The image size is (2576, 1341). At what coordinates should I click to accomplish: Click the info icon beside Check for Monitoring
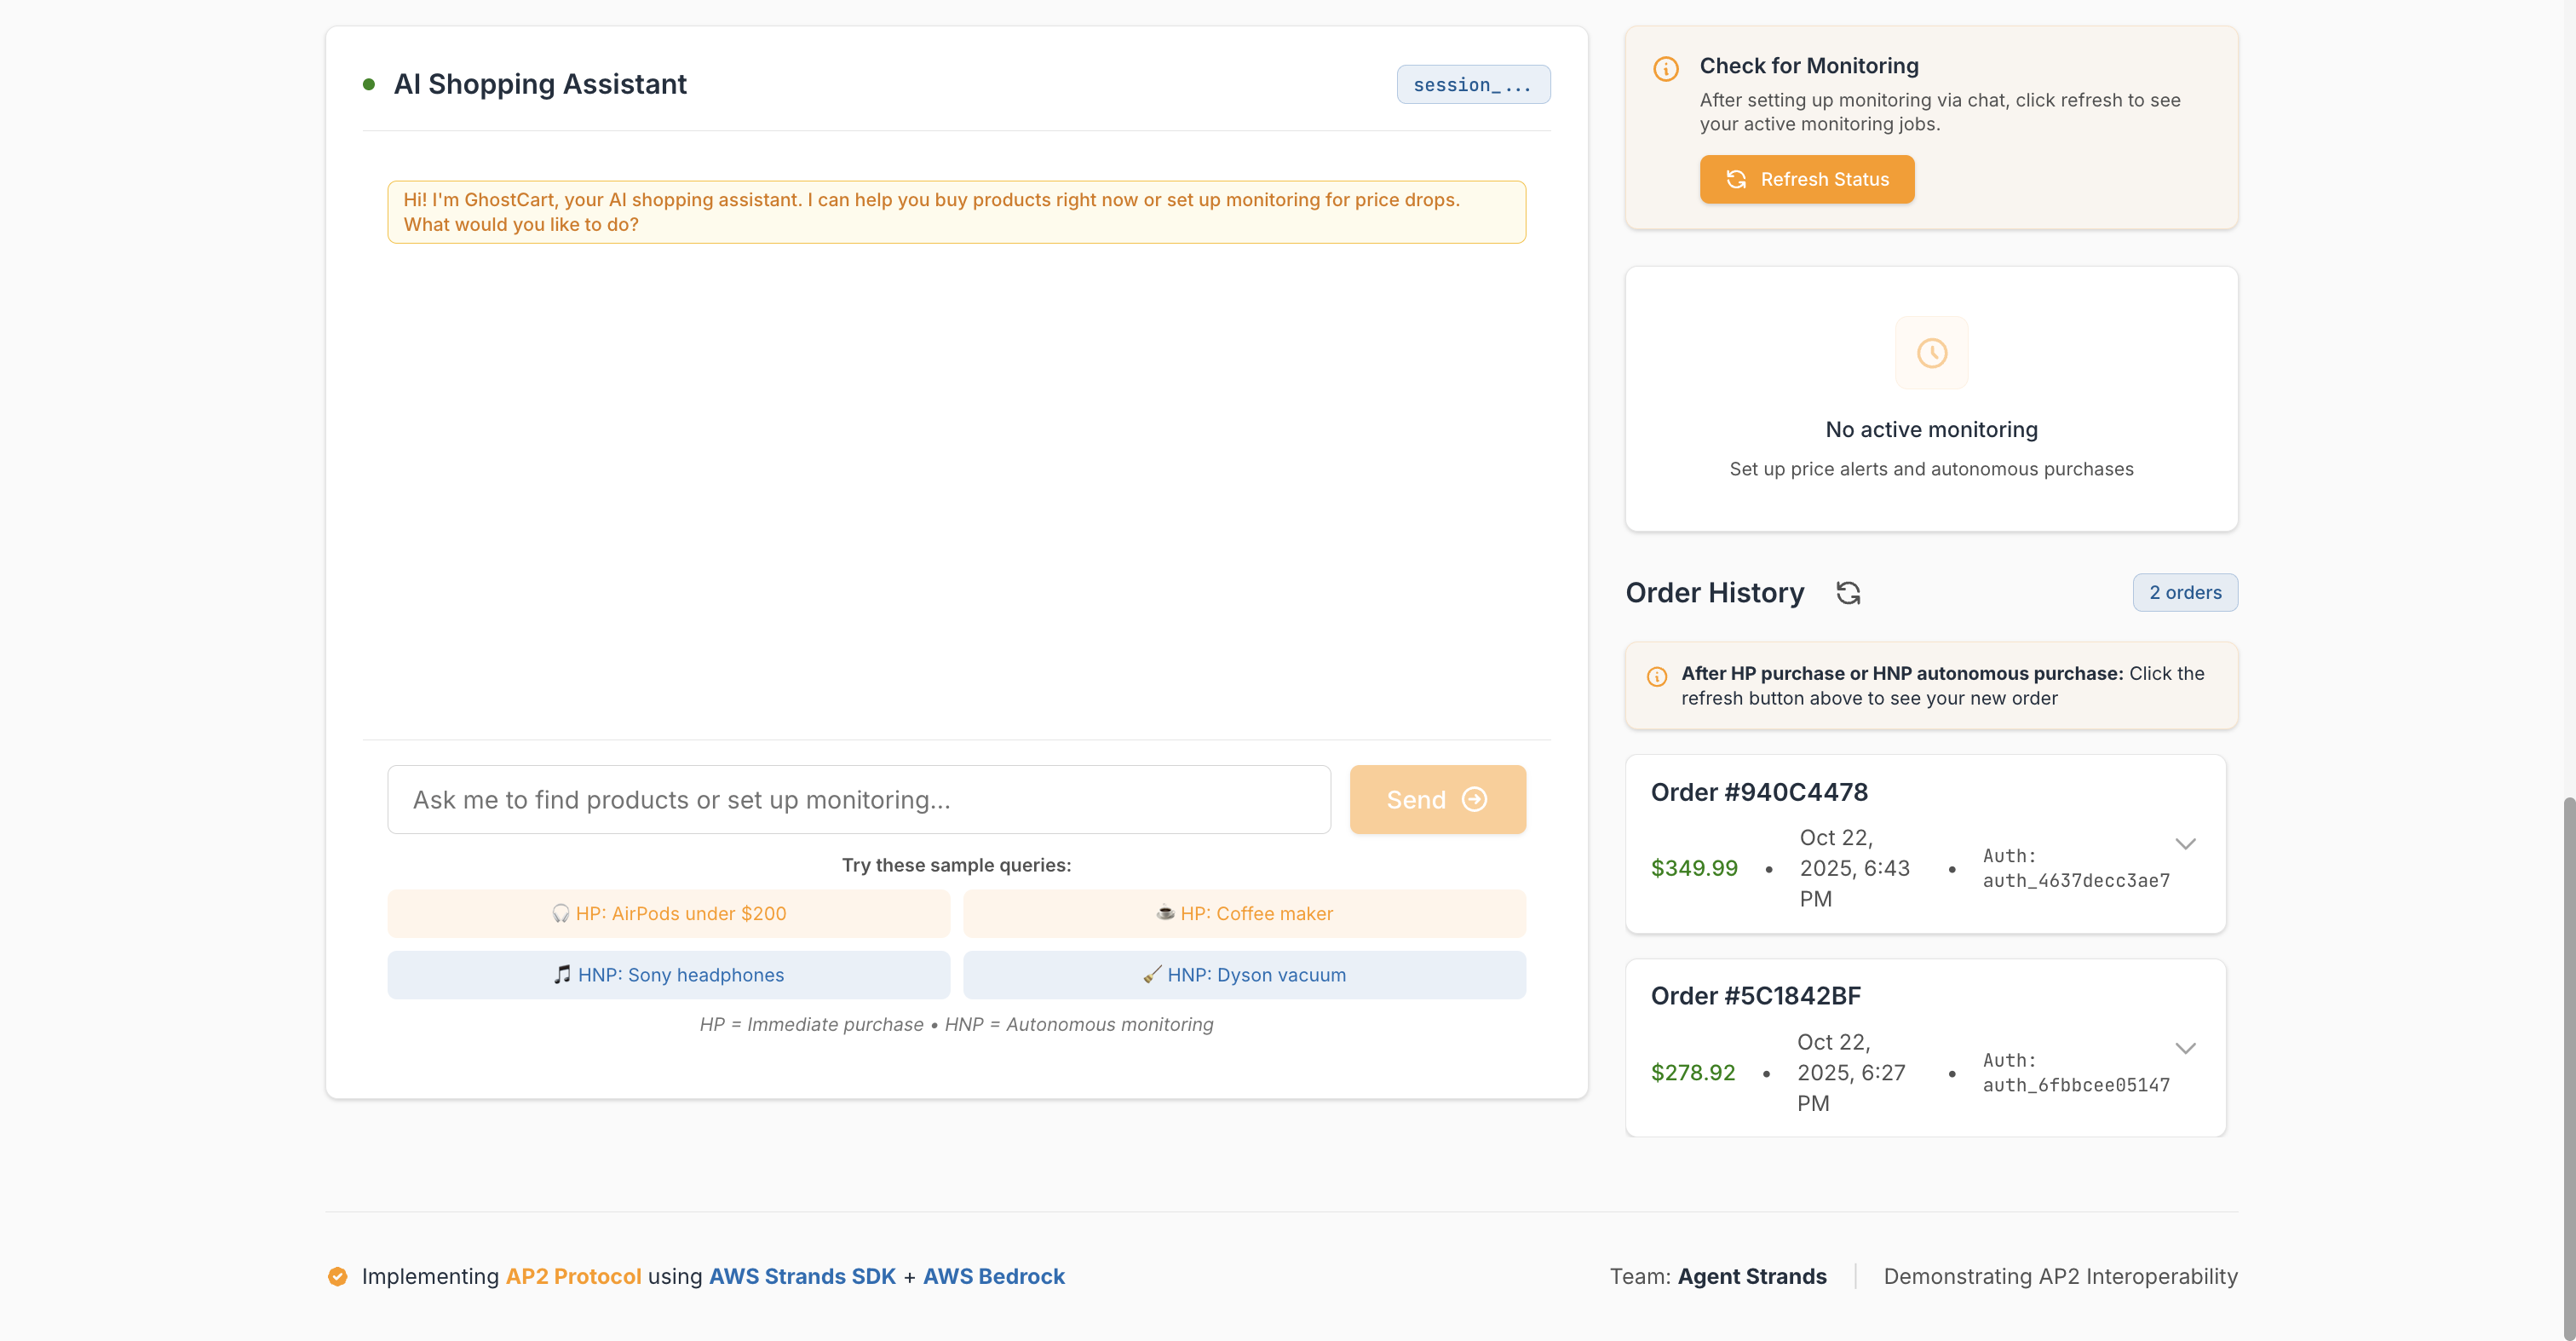pyautogui.click(x=1666, y=69)
